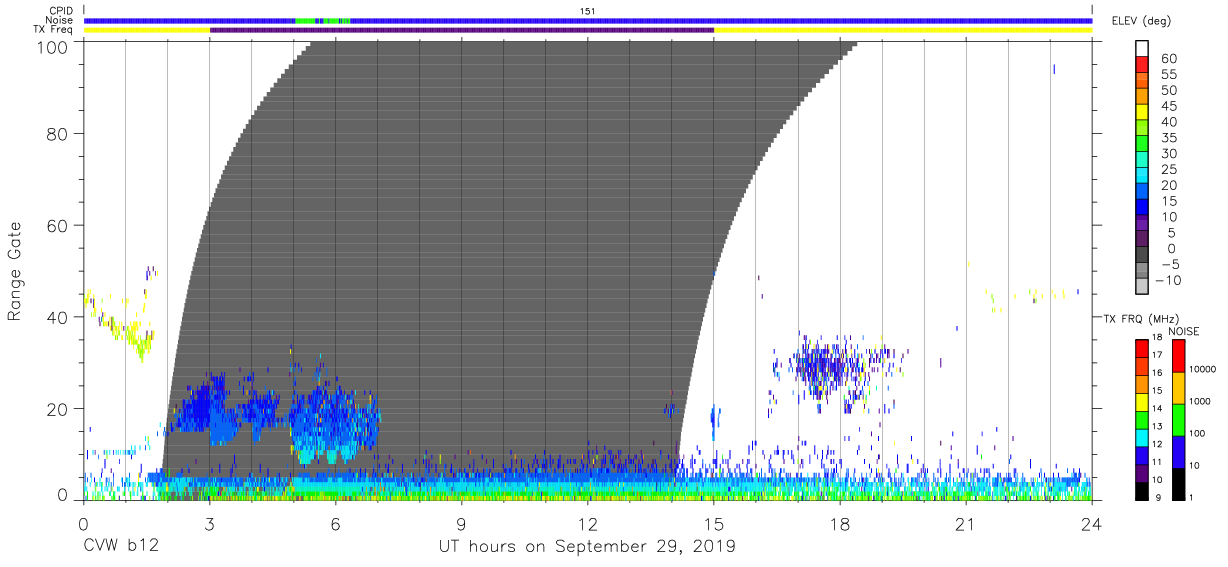Click the "UT hours on September 29, 2019" axis title
This screenshot has width=1228, height=567.
pyautogui.click(x=587, y=546)
